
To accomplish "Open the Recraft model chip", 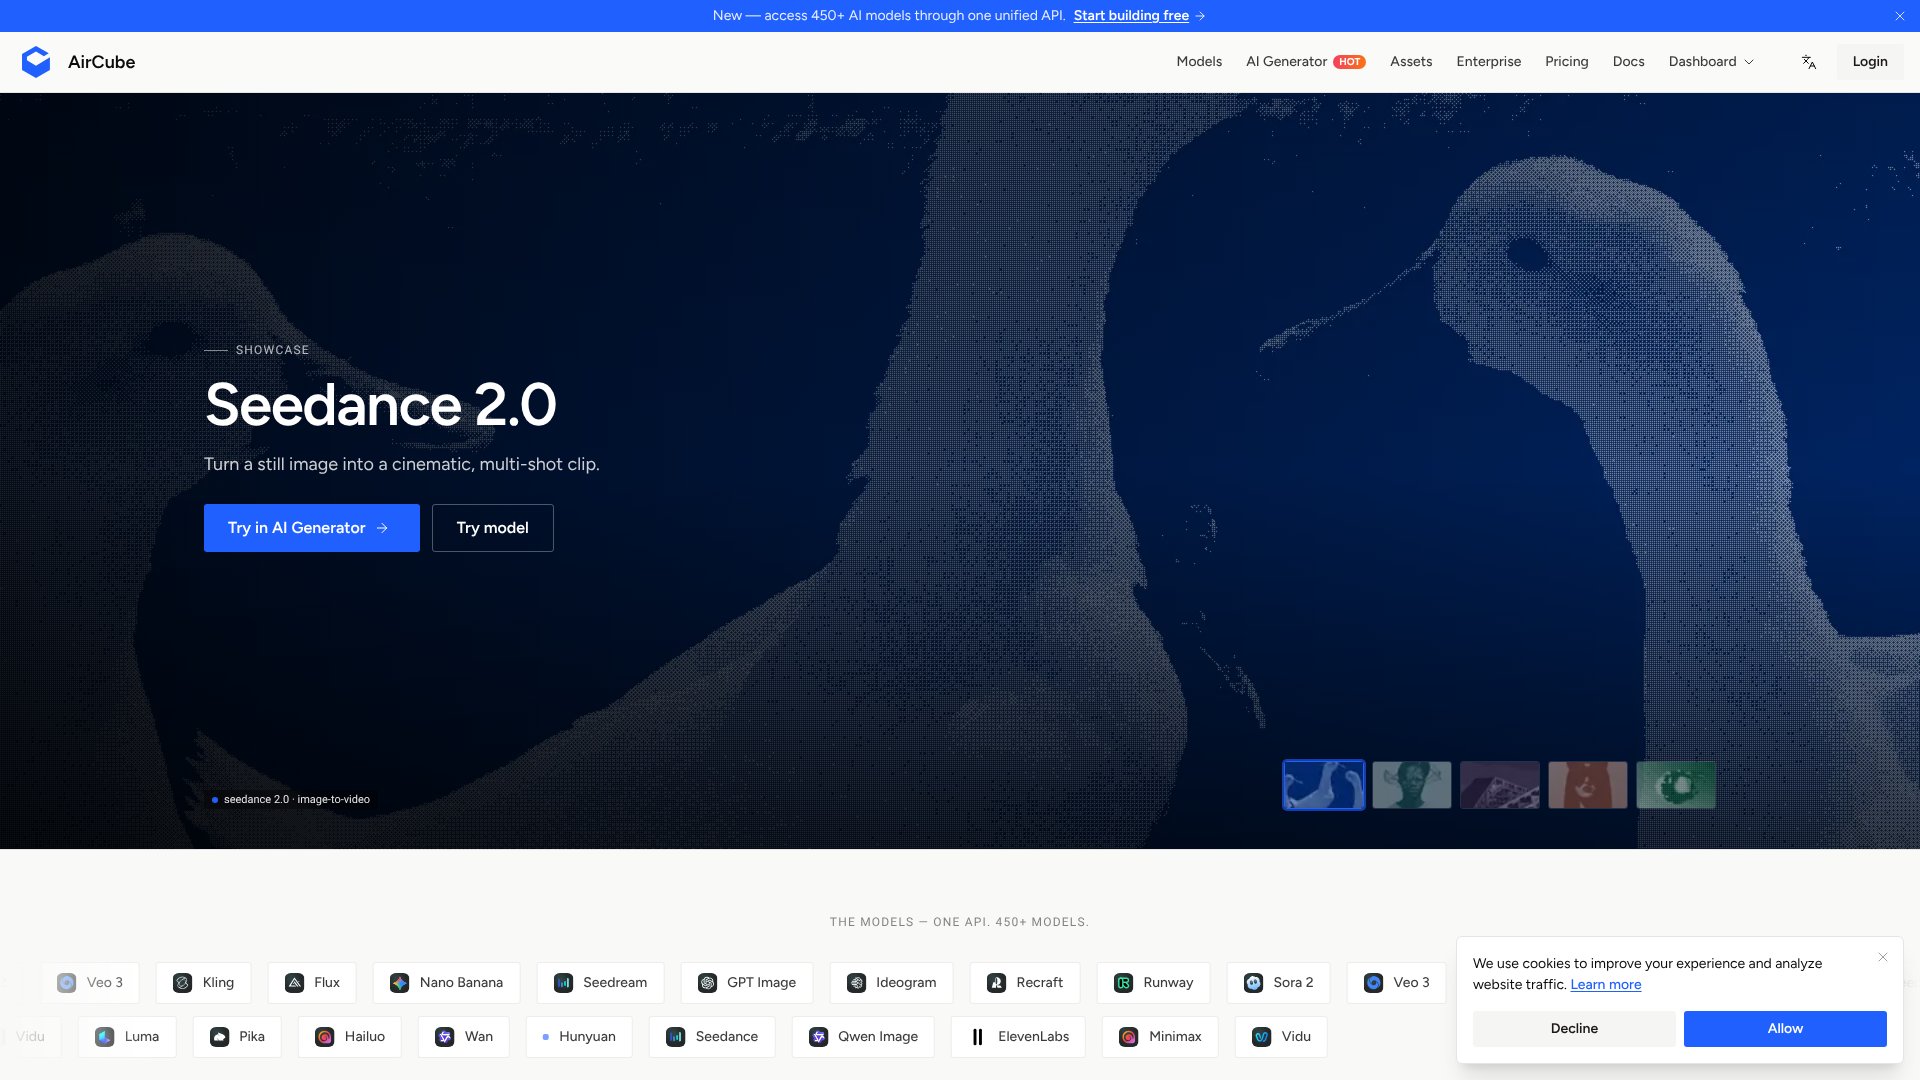I will pyautogui.click(x=1025, y=983).
